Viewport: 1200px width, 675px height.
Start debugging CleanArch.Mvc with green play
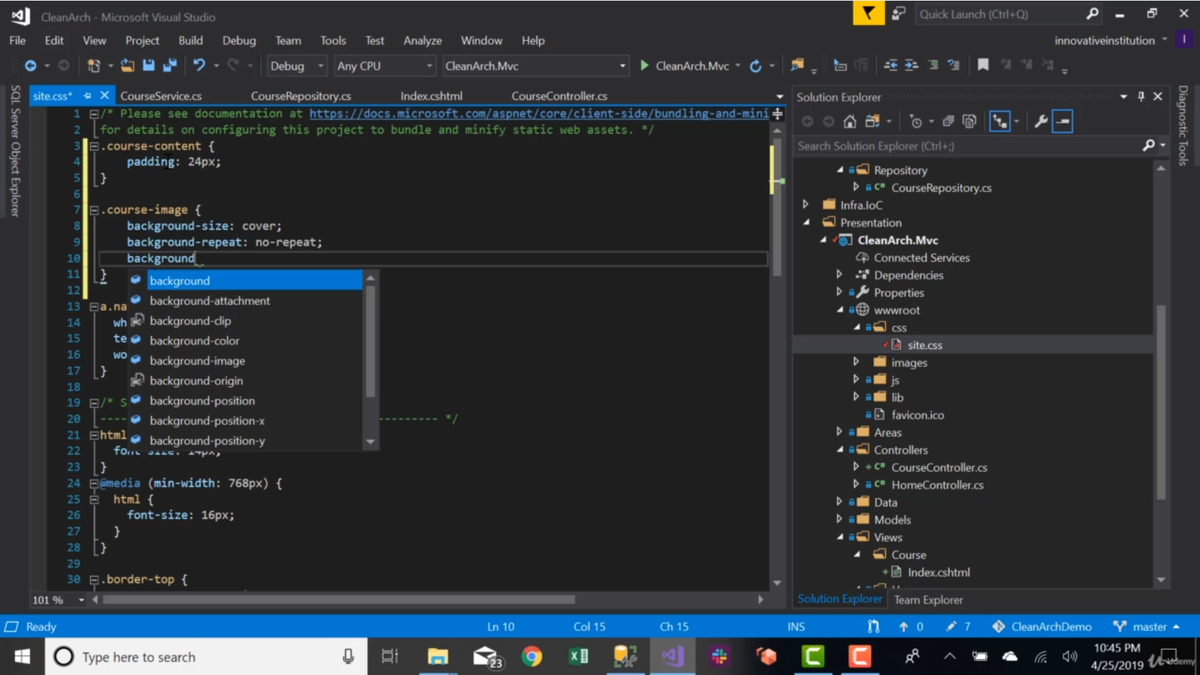pyautogui.click(x=645, y=66)
